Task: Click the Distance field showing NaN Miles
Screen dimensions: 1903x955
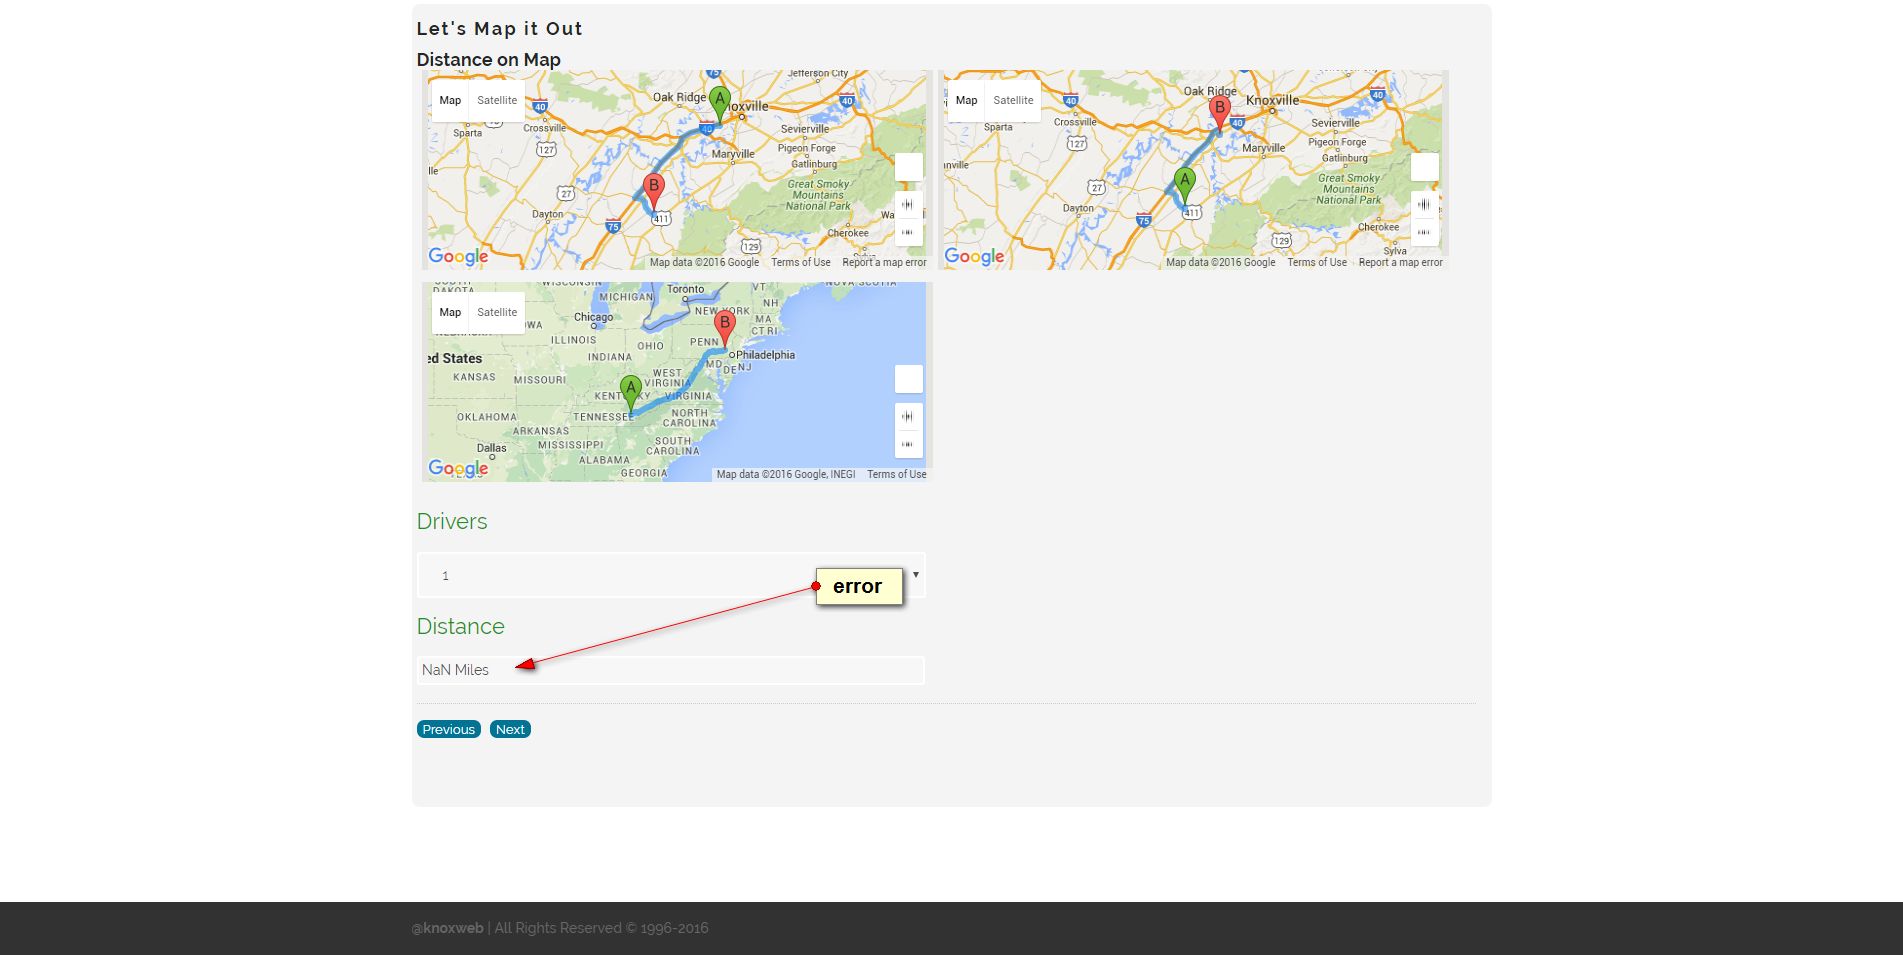Action: coord(671,670)
